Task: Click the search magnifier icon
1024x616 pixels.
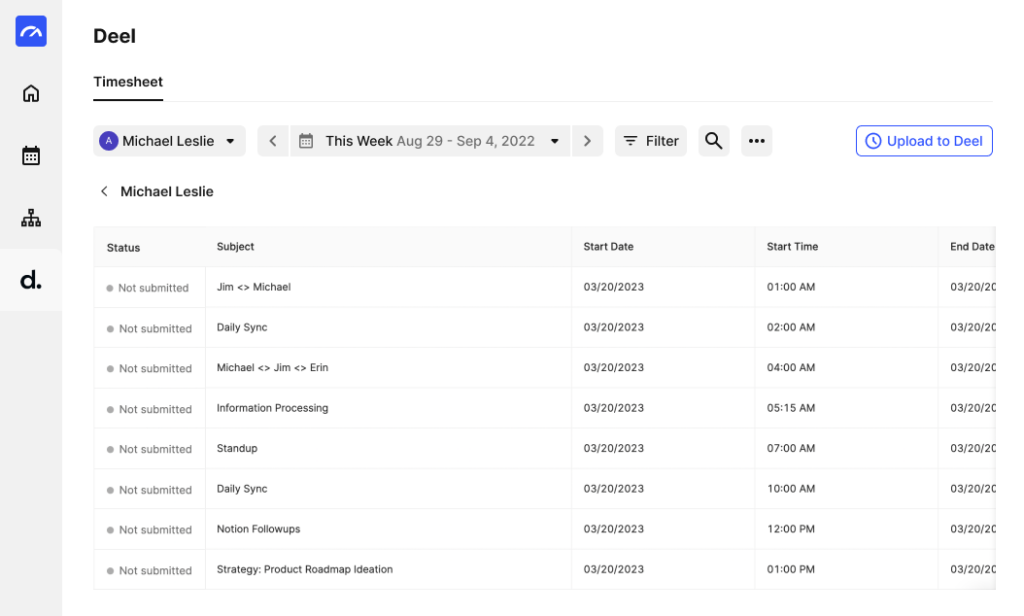Action: [x=713, y=141]
